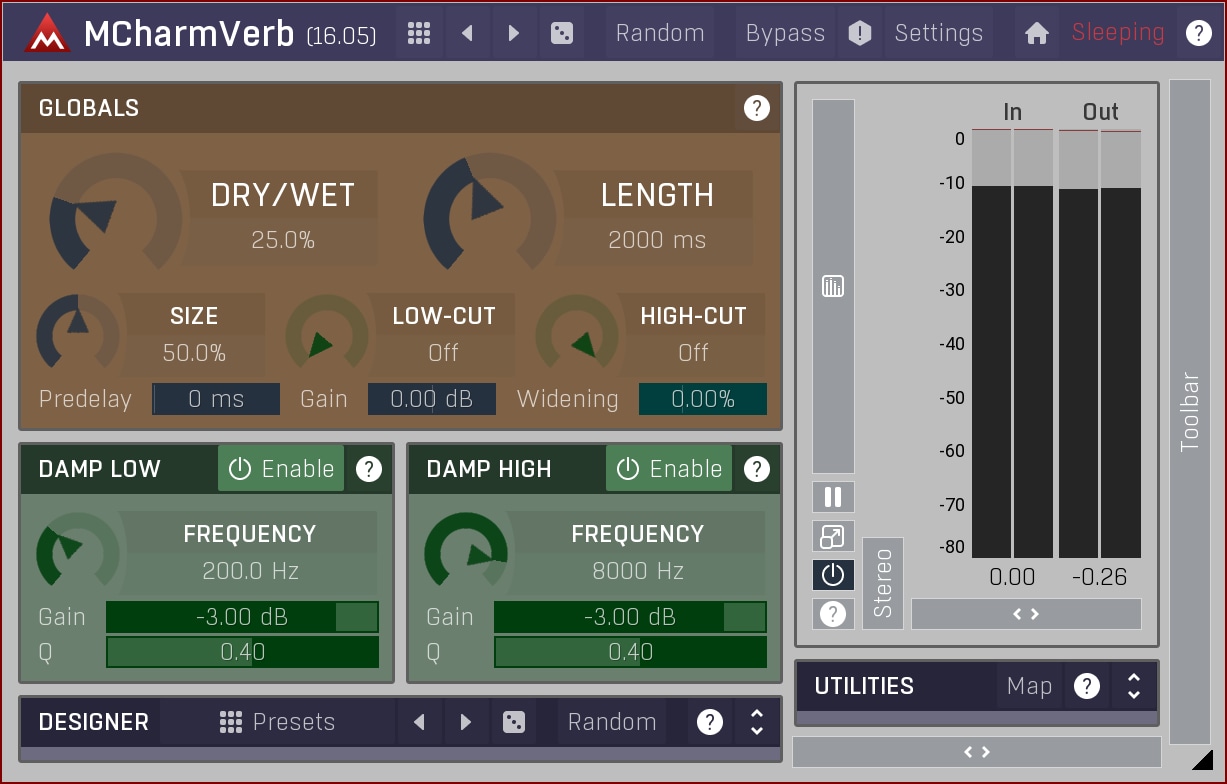Screen dimensions: 1227x784
Task: Open the main help question mark icon
Action: tap(1198, 33)
